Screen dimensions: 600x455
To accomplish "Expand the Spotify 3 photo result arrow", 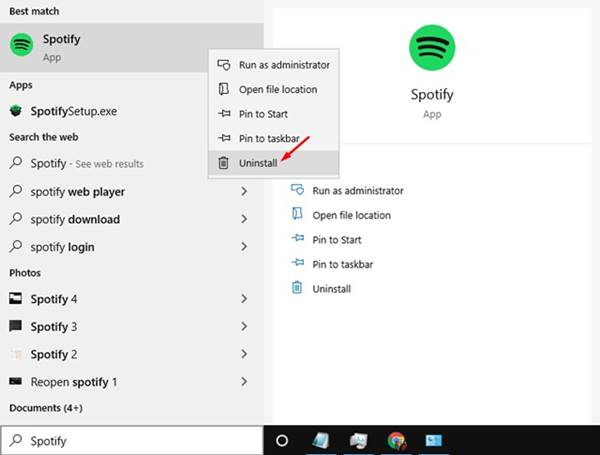I will tap(244, 327).
